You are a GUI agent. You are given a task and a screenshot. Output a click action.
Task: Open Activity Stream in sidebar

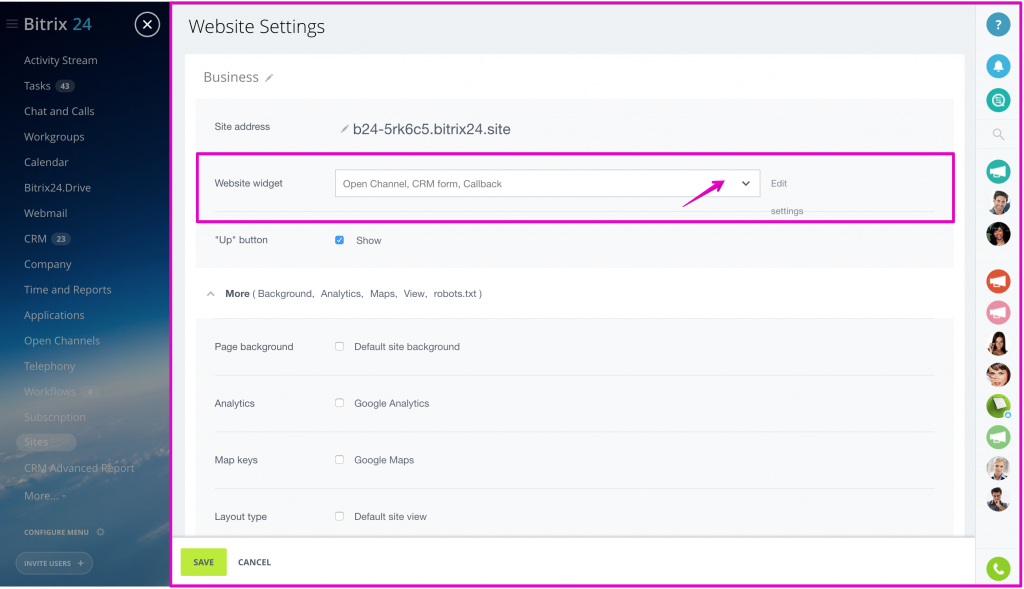click(x=61, y=60)
